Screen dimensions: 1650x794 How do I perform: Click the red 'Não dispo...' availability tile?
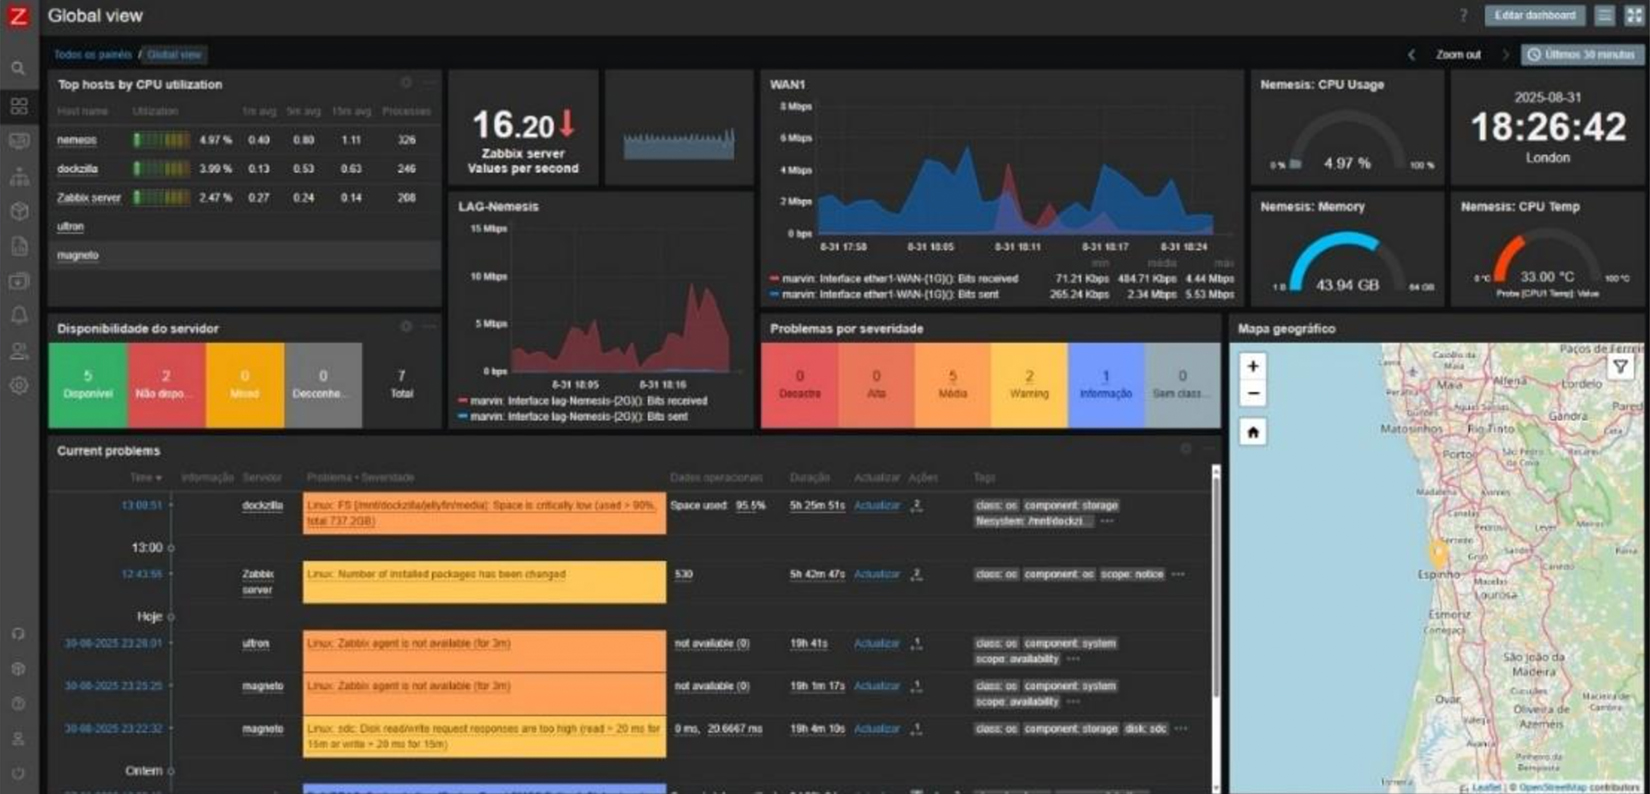click(166, 385)
